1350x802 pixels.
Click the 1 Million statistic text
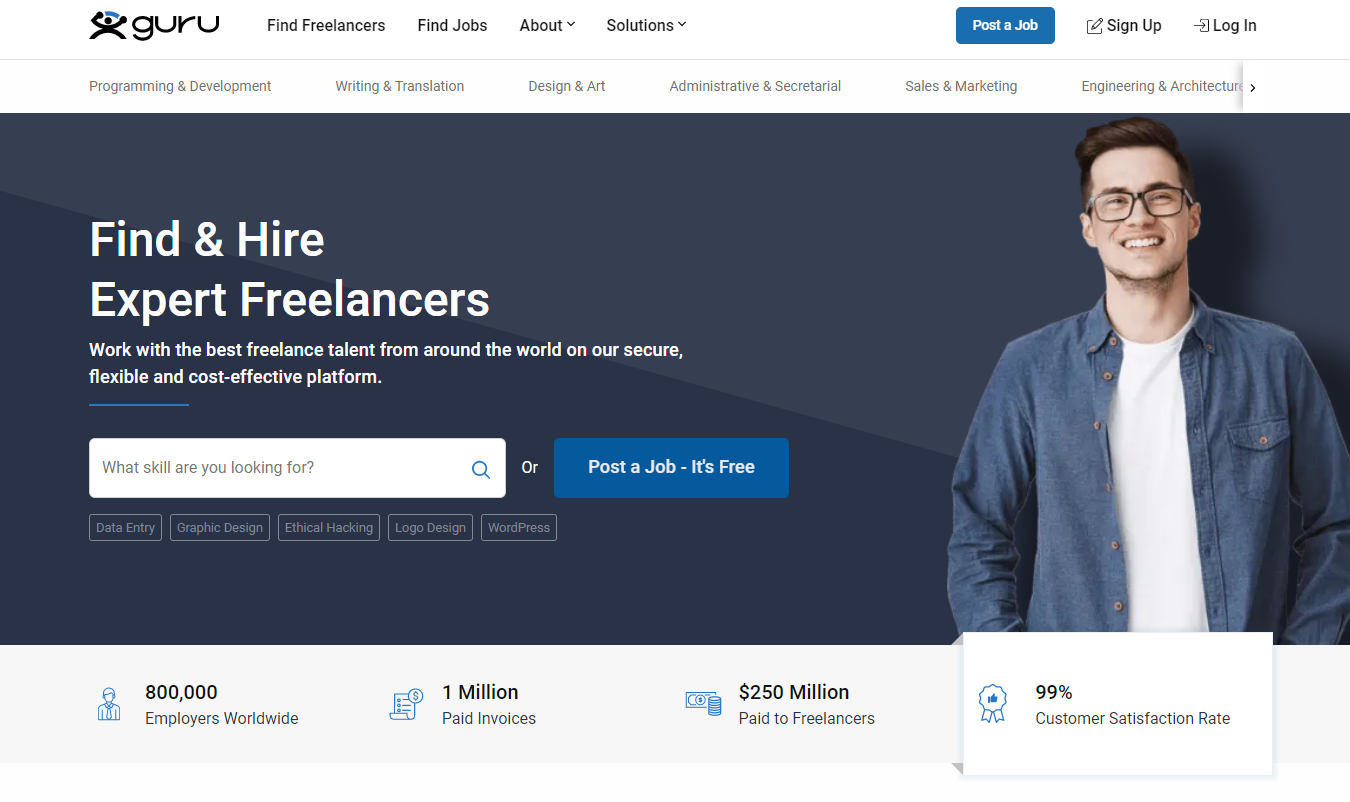tap(480, 692)
